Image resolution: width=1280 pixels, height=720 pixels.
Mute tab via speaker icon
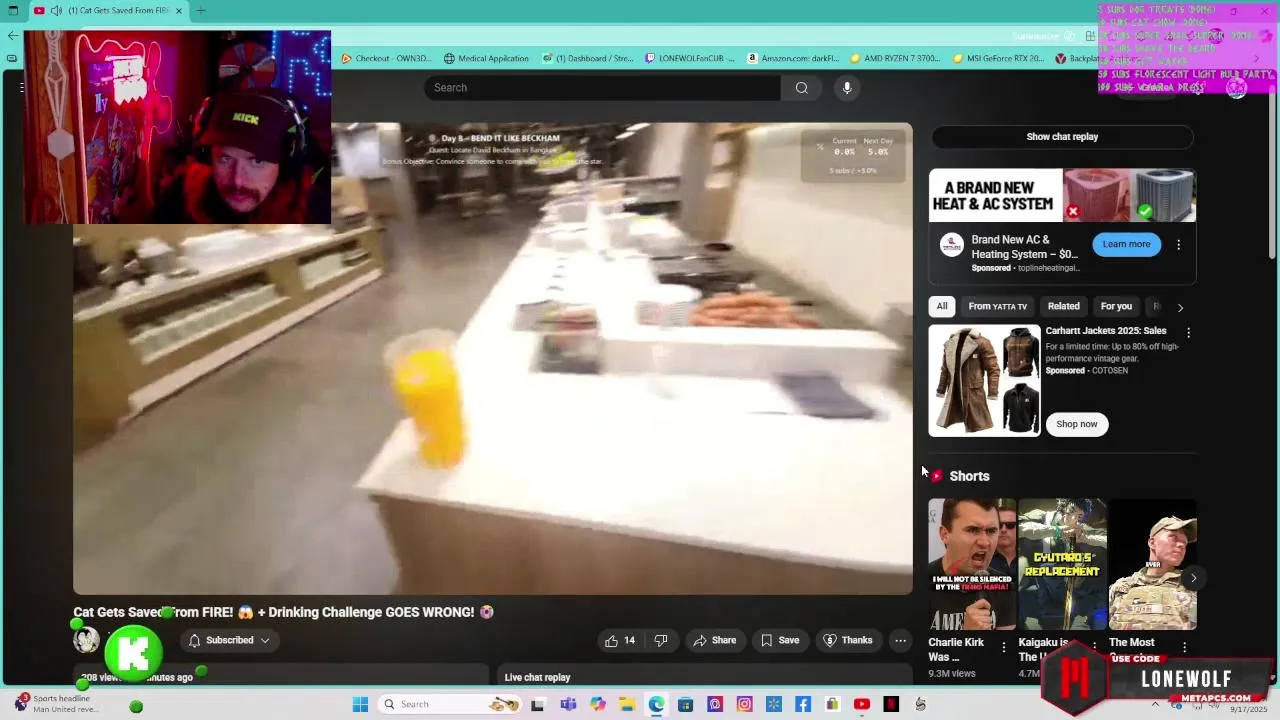(56, 11)
